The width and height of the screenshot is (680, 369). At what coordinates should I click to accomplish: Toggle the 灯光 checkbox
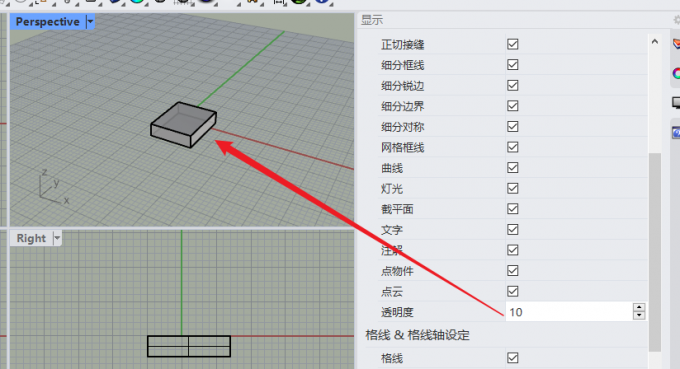[513, 189]
